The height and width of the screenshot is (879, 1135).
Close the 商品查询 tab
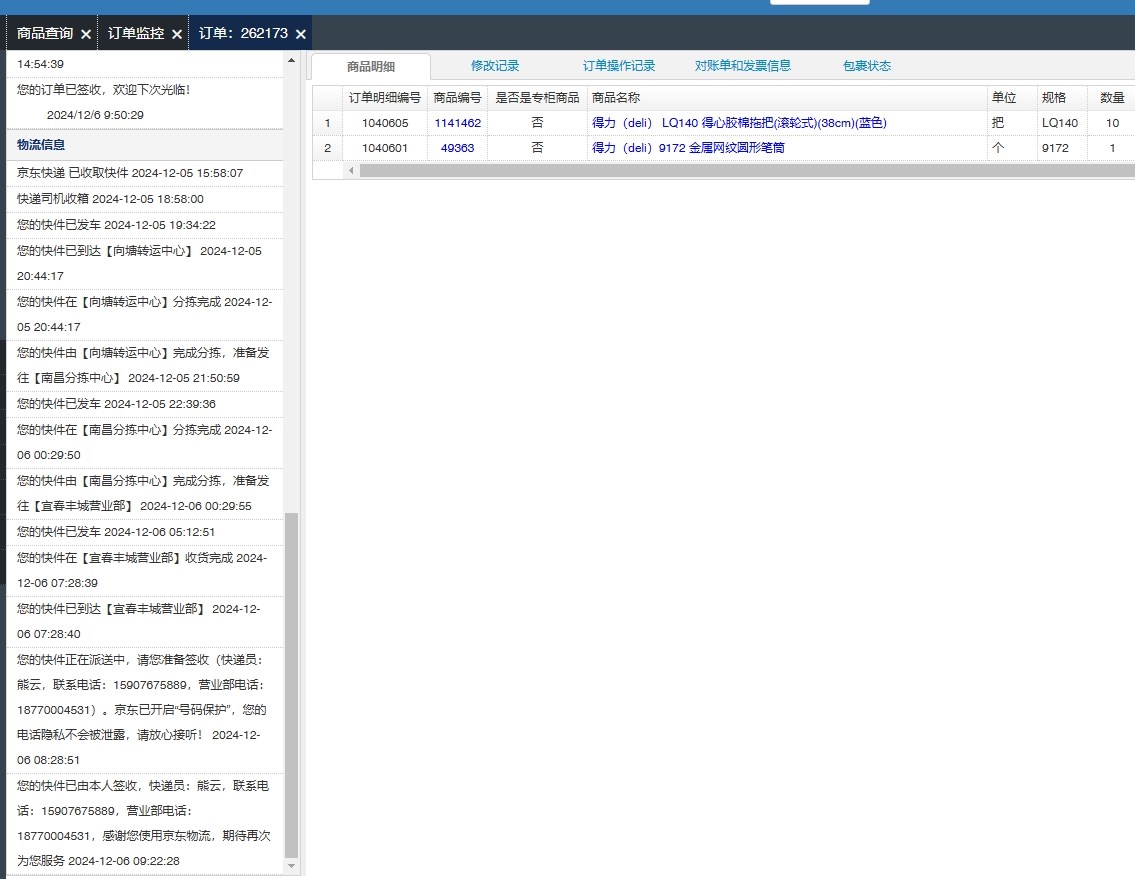click(85, 34)
